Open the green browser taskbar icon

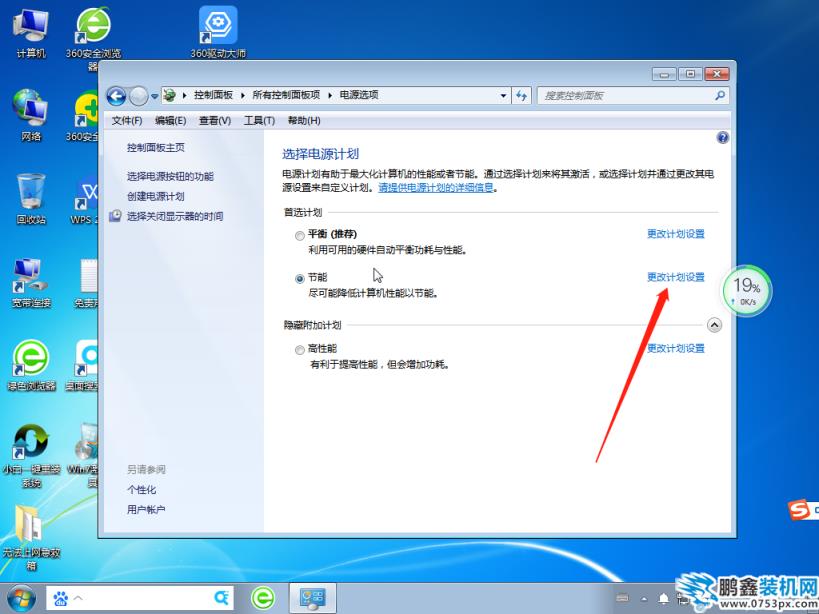263,598
